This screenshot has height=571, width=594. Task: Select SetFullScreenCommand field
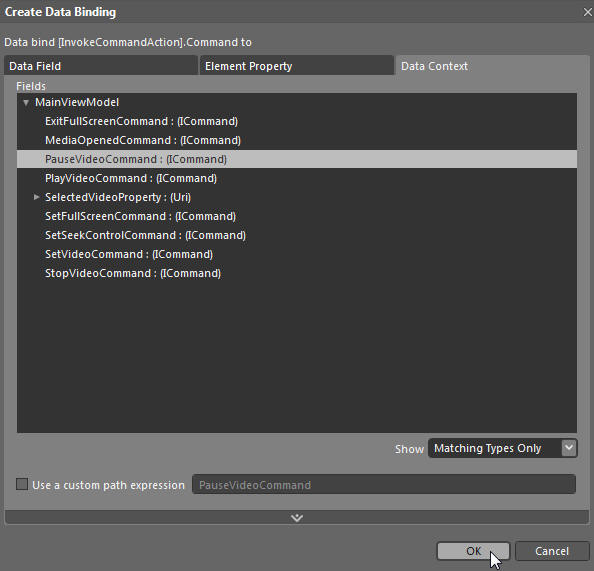tap(297, 216)
